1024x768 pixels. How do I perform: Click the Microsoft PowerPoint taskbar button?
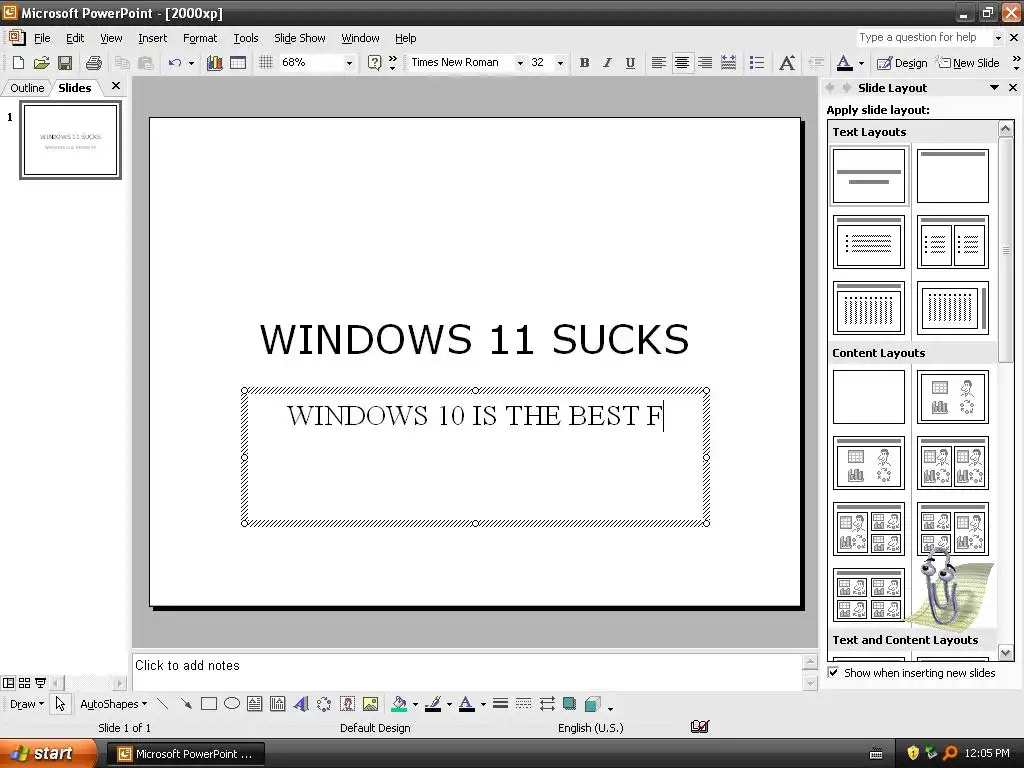click(185, 754)
